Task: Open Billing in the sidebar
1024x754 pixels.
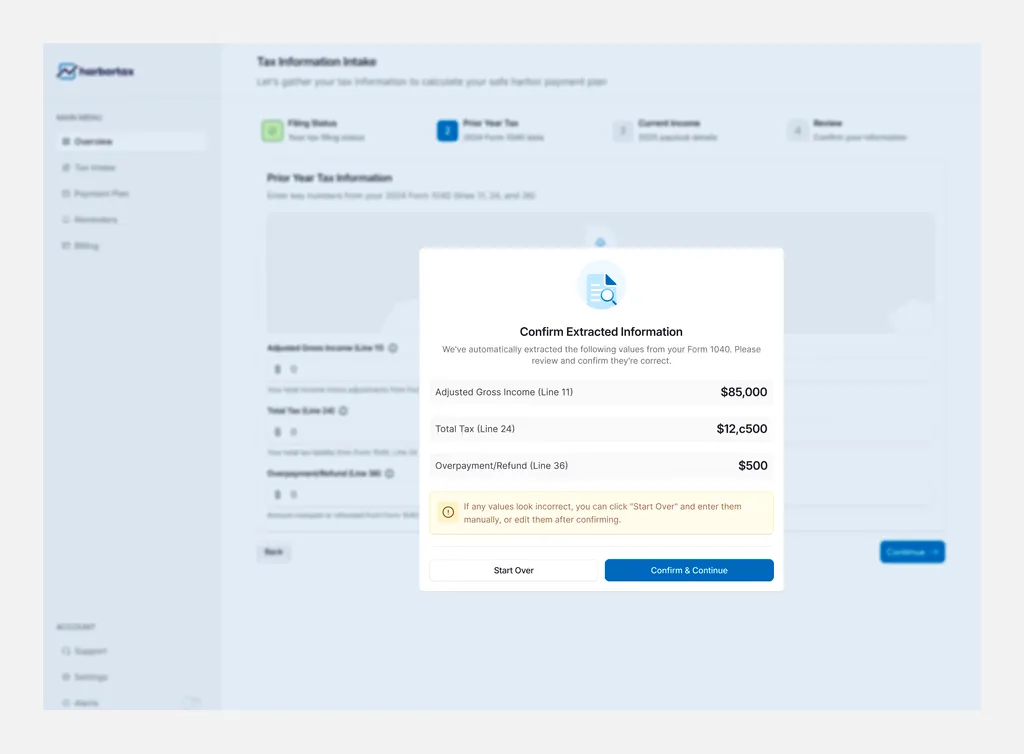Action: (131, 246)
